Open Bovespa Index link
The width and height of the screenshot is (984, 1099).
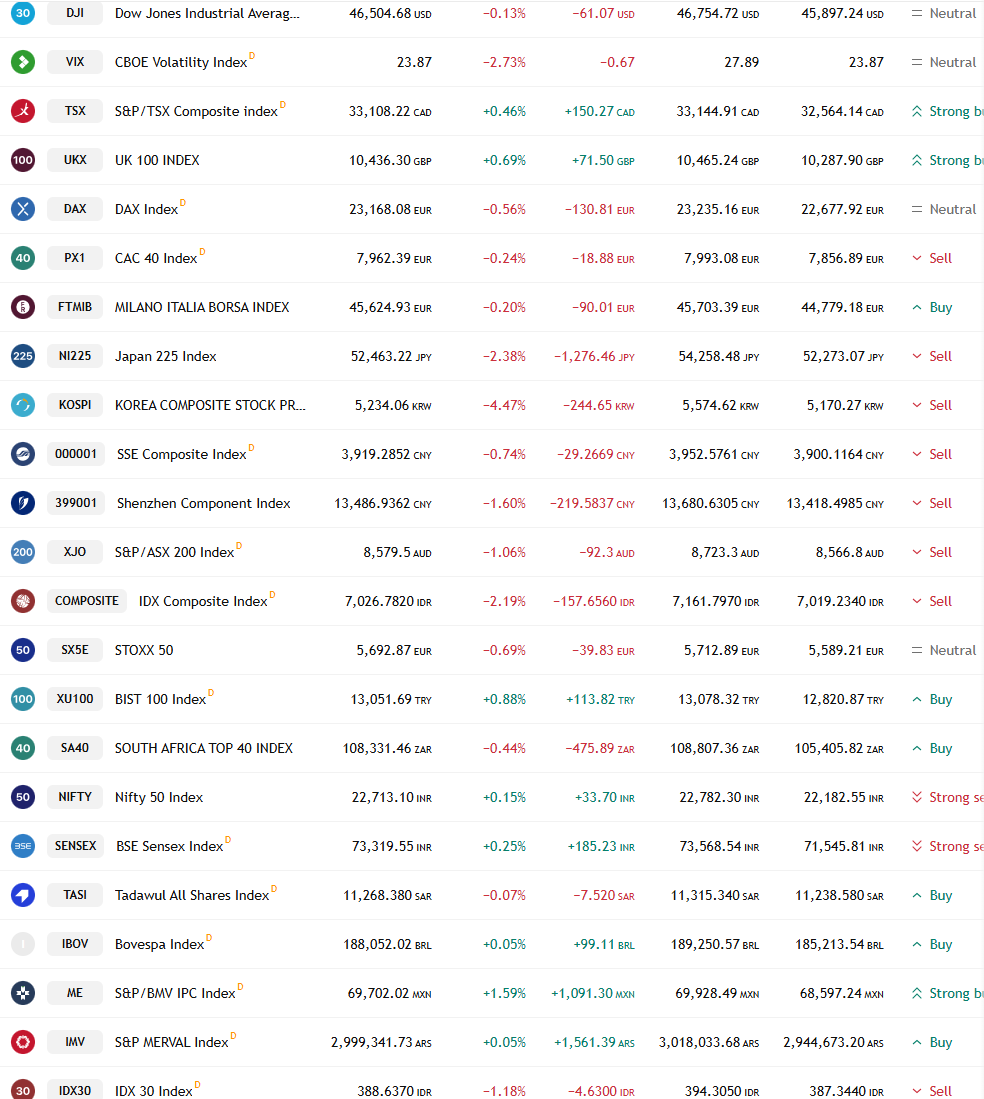pos(160,944)
